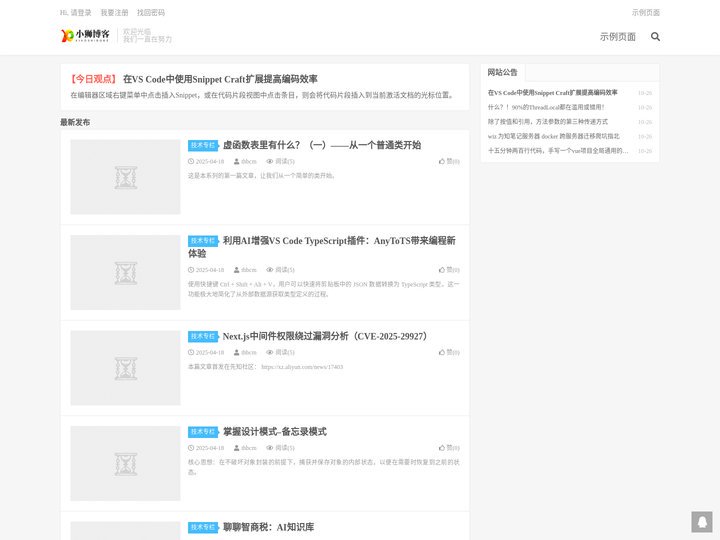Open 示例页面 in the main navigation bar
The height and width of the screenshot is (540, 720).
click(x=618, y=37)
